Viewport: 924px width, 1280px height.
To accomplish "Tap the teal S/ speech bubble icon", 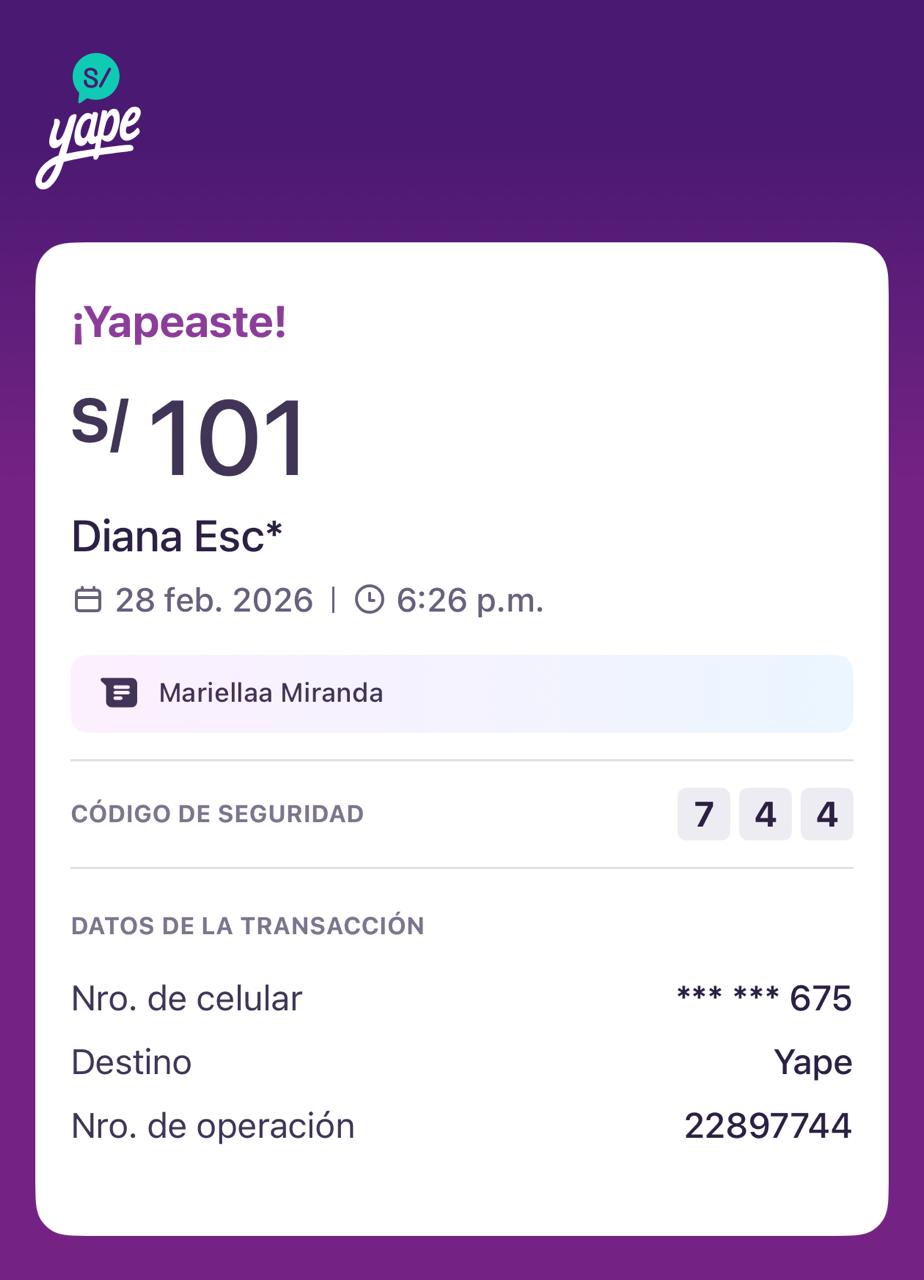I will pos(96,77).
